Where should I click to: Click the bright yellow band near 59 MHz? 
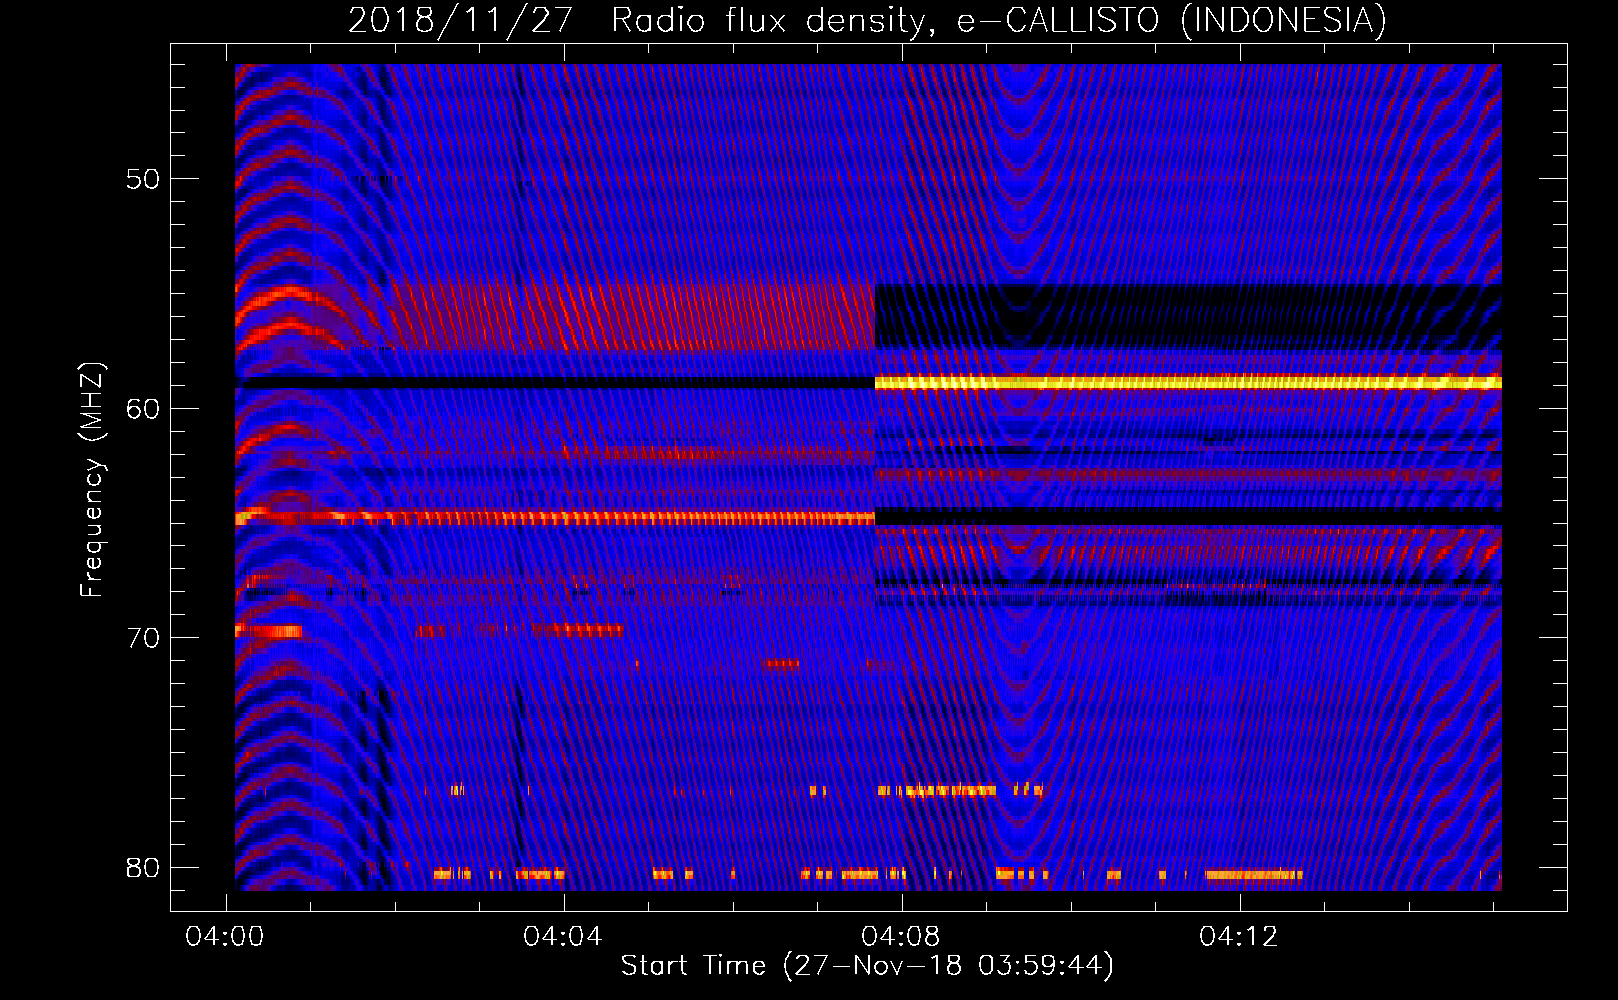click(x=1188, y=382)
